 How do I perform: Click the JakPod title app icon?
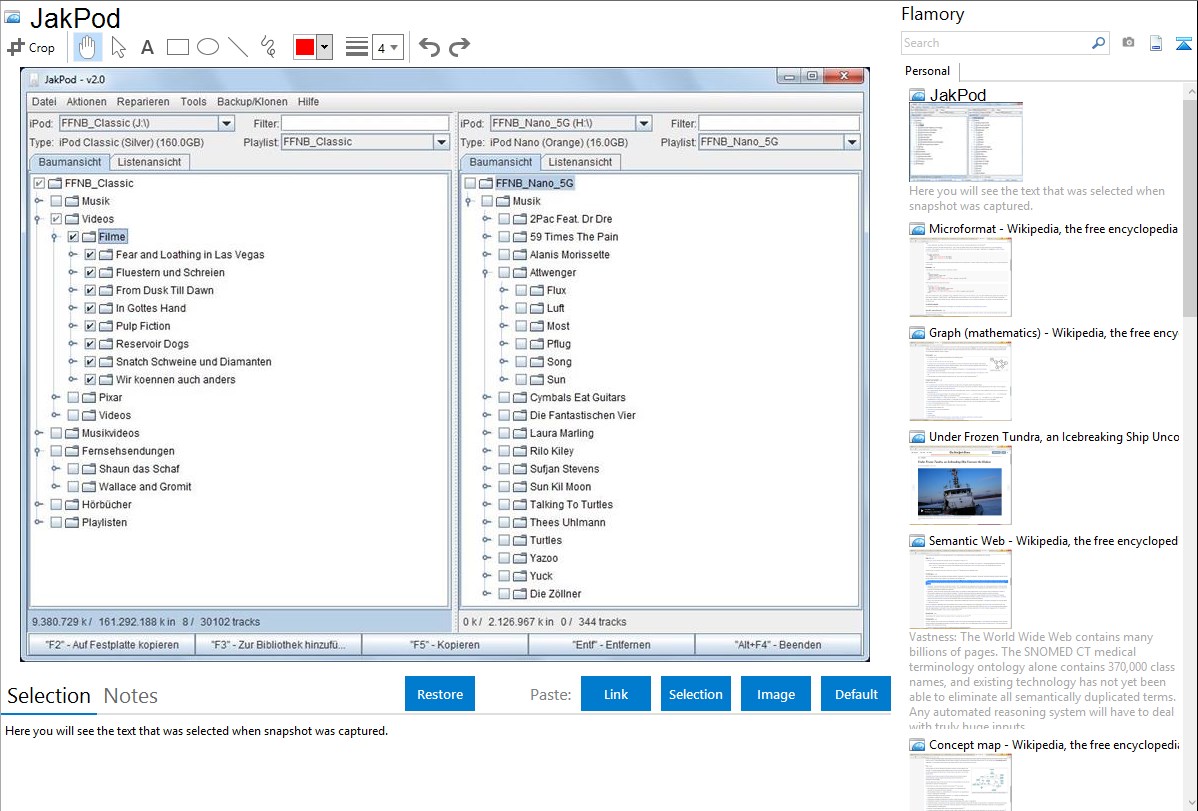click(12, 17)
